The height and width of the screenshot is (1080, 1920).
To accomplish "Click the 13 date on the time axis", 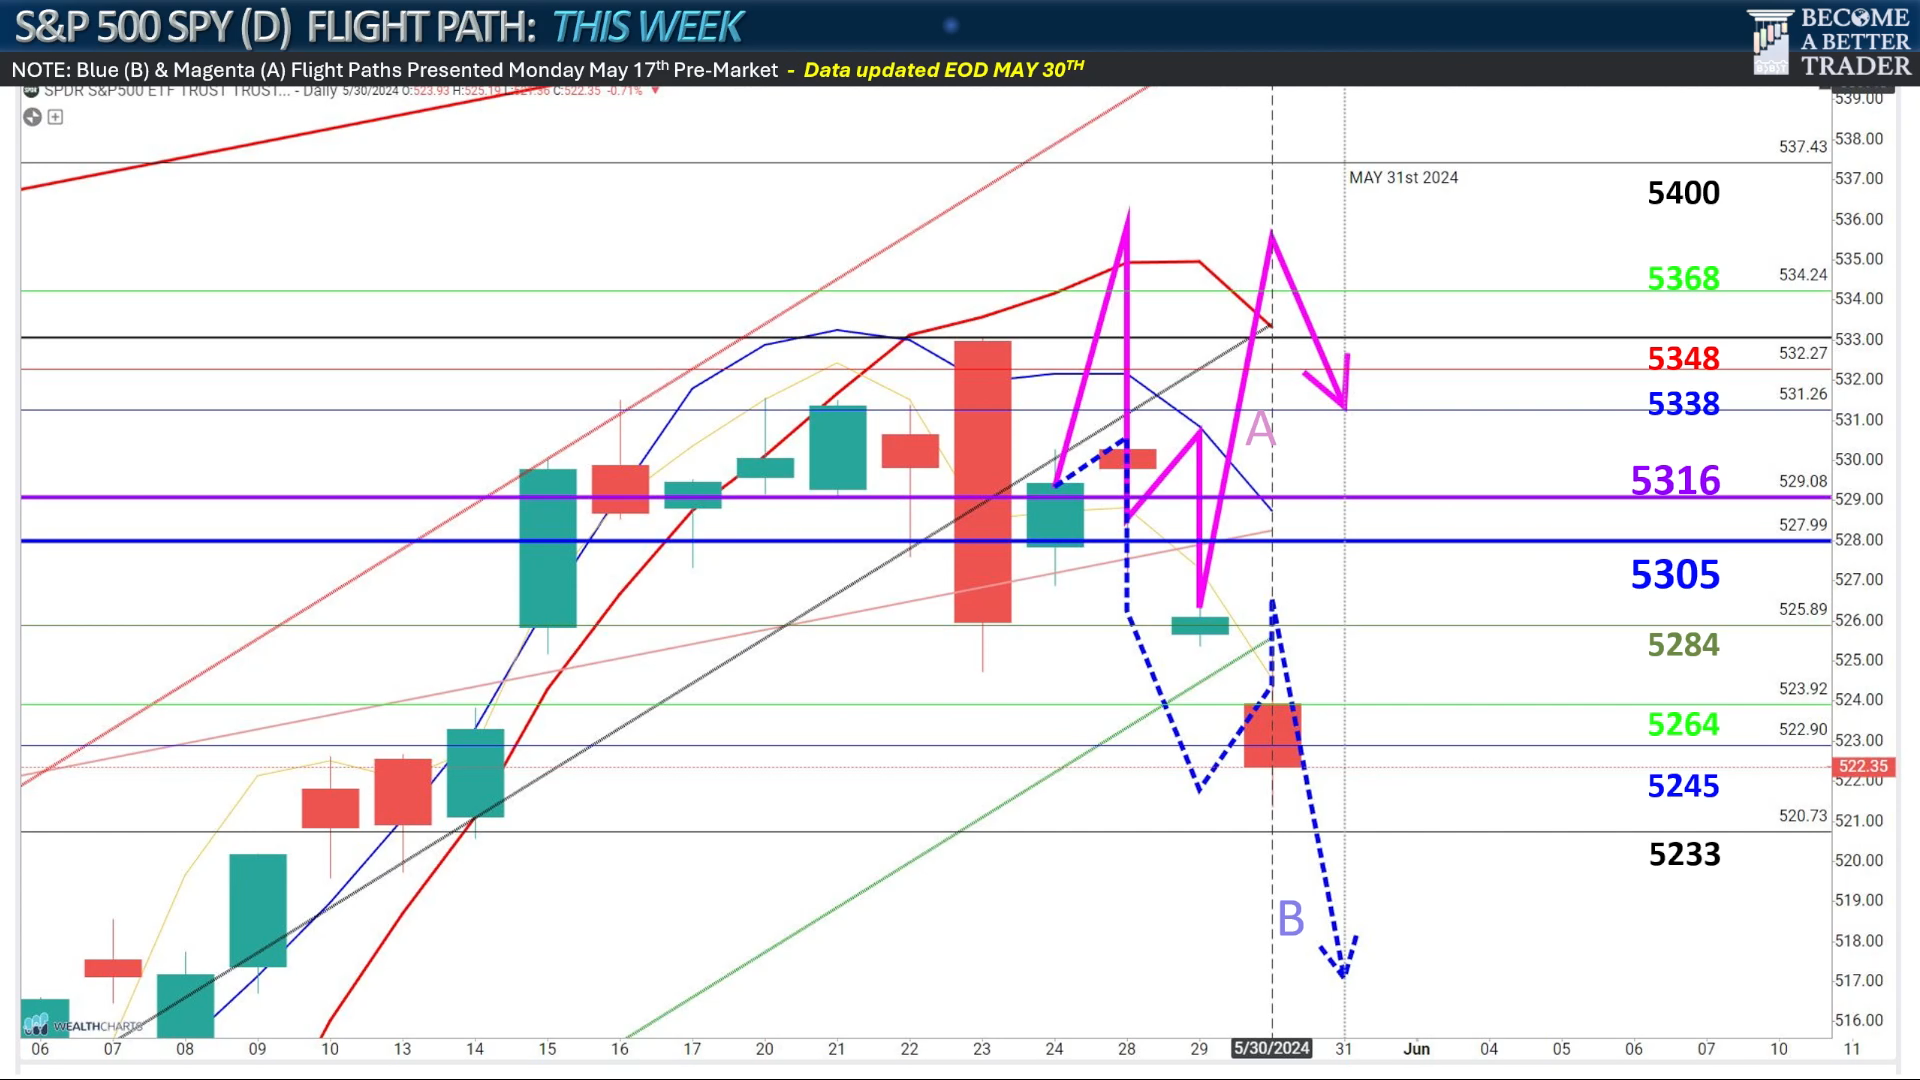I will [x=402, y=1049].
